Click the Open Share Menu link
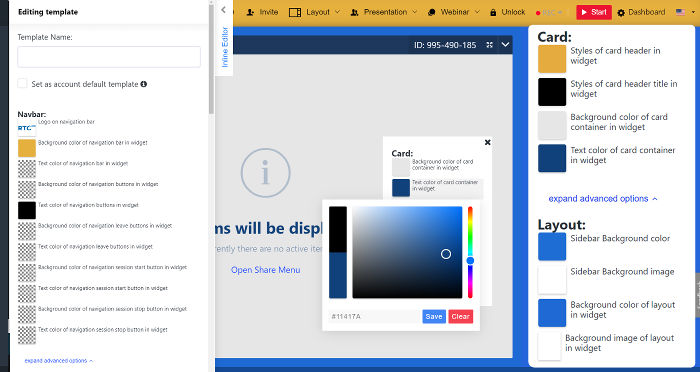 pyautogui.click(x=266, y=270)
